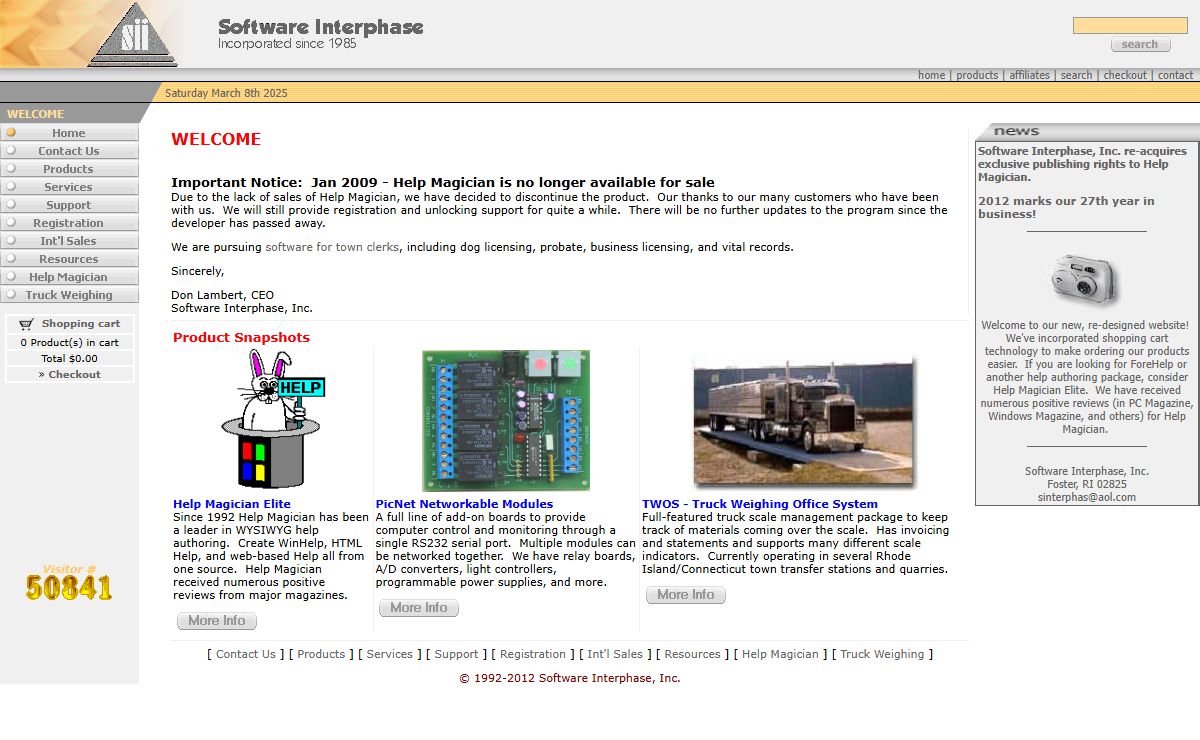1200x740 pixels.
Task: Click Int'l Sales in the footer links
Action: pyautogui.click(x=615, y=654)
